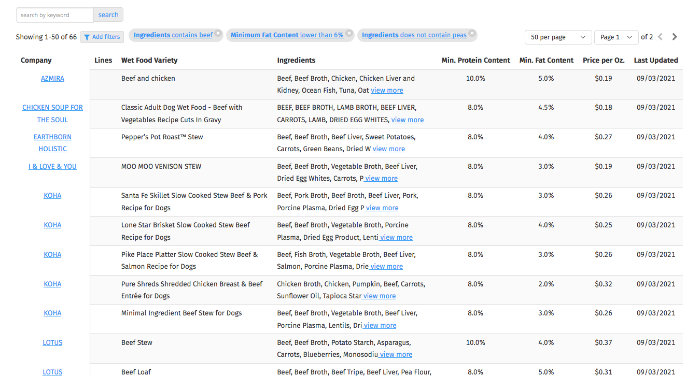700x376 pixels.
Task: Expand 'view more' for Beef and chicken ingredients
Action: (x=387, y=91)
